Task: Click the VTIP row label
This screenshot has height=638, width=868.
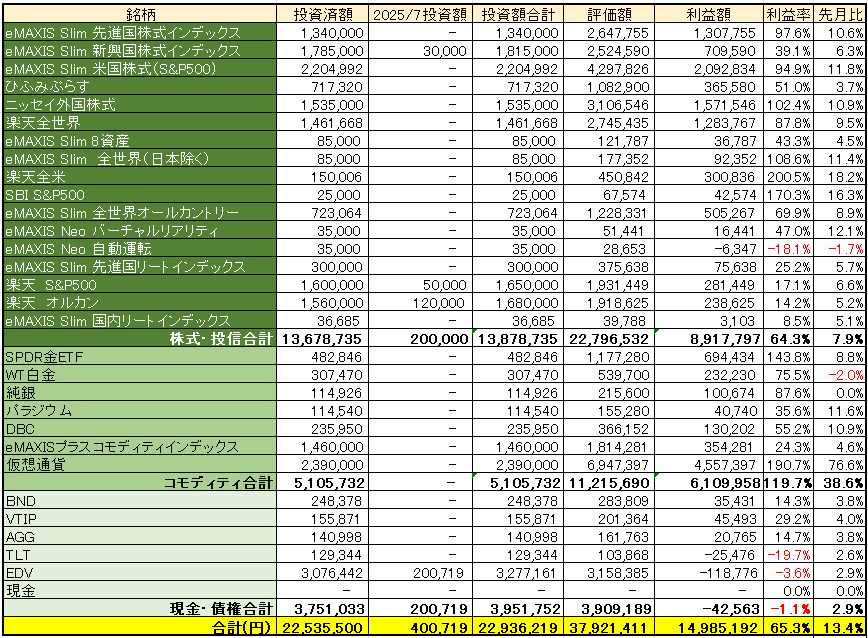Action: click(140, 519)
